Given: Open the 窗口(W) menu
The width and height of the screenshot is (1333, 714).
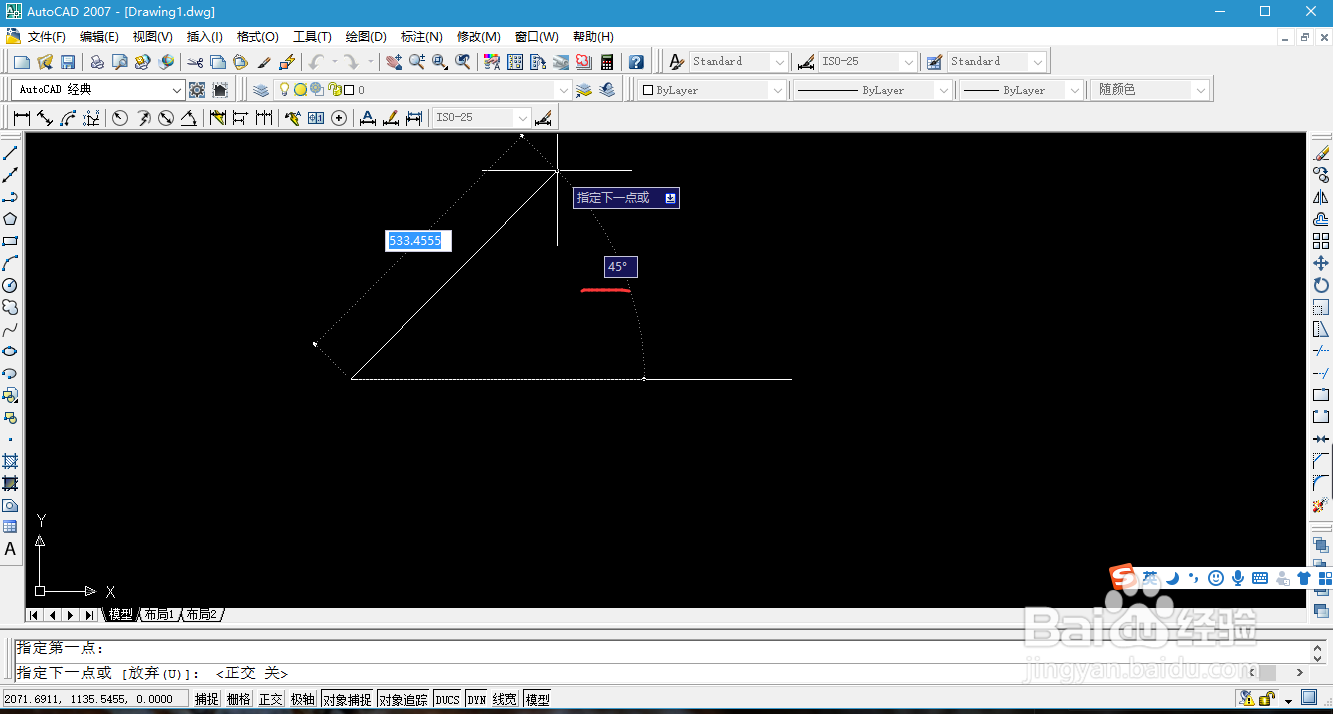Looking at the screenshot, I should click(536, 37).
